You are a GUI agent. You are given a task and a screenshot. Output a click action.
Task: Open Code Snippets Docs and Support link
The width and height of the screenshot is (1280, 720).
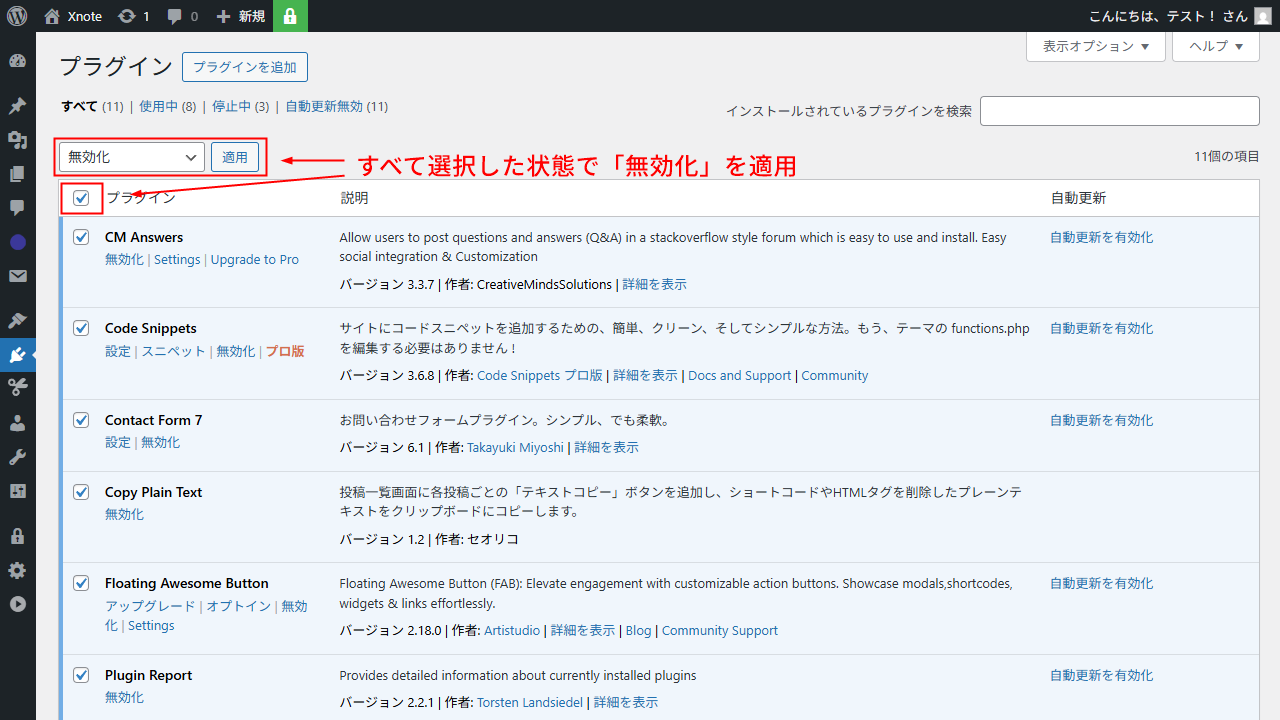point(740,375)
